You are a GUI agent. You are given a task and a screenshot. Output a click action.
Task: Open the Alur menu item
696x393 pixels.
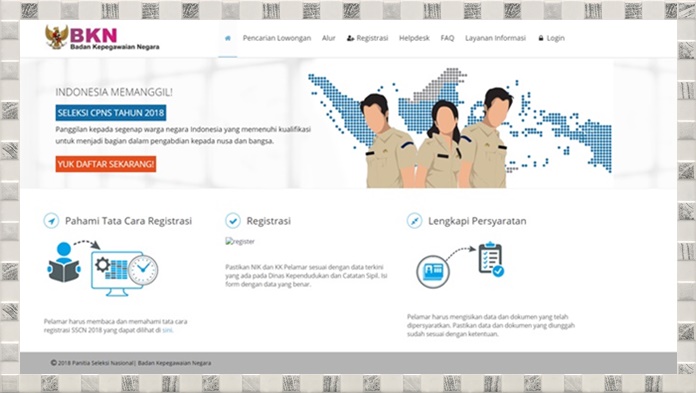(x=328, y=38)
